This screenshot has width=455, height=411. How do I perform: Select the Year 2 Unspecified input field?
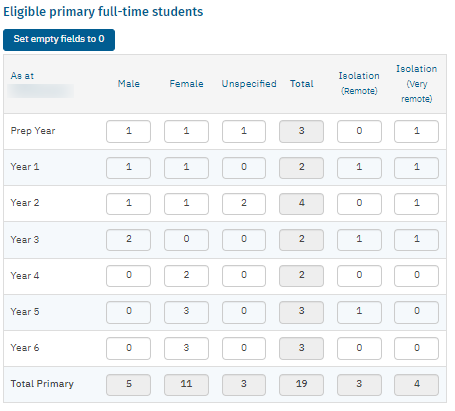click(244, 204)
